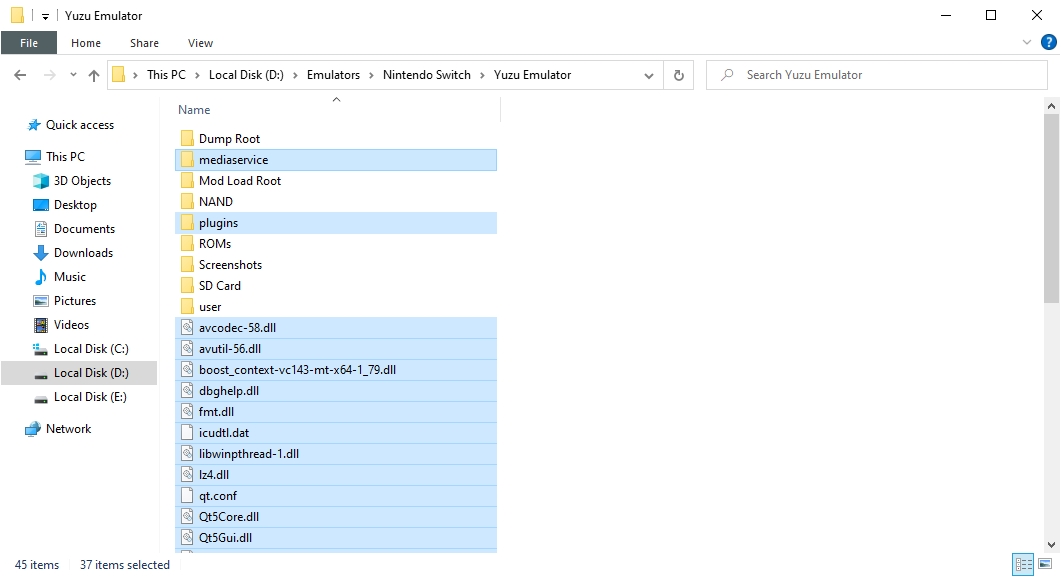Select Network in navigation pane
The image size is (1061, 577).
pos(68,428)
